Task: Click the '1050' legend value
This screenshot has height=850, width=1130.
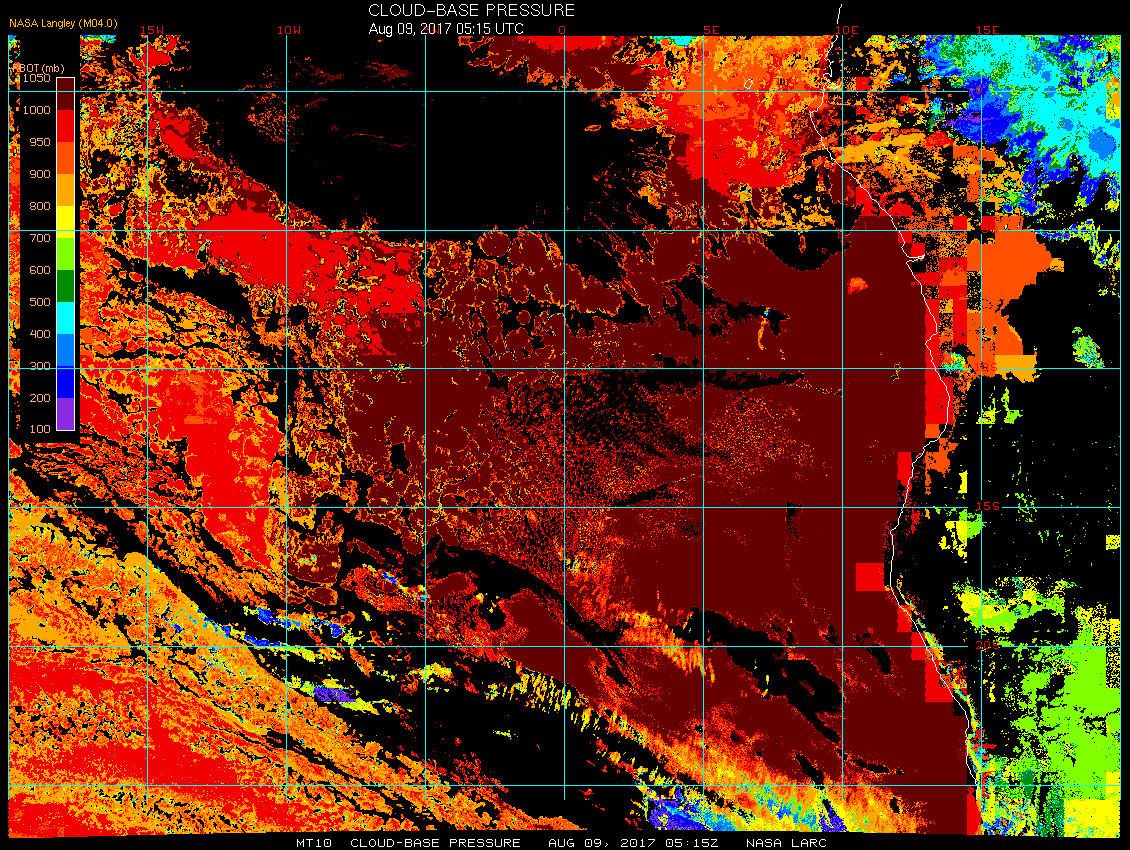Action: click(x=37, y=78)
